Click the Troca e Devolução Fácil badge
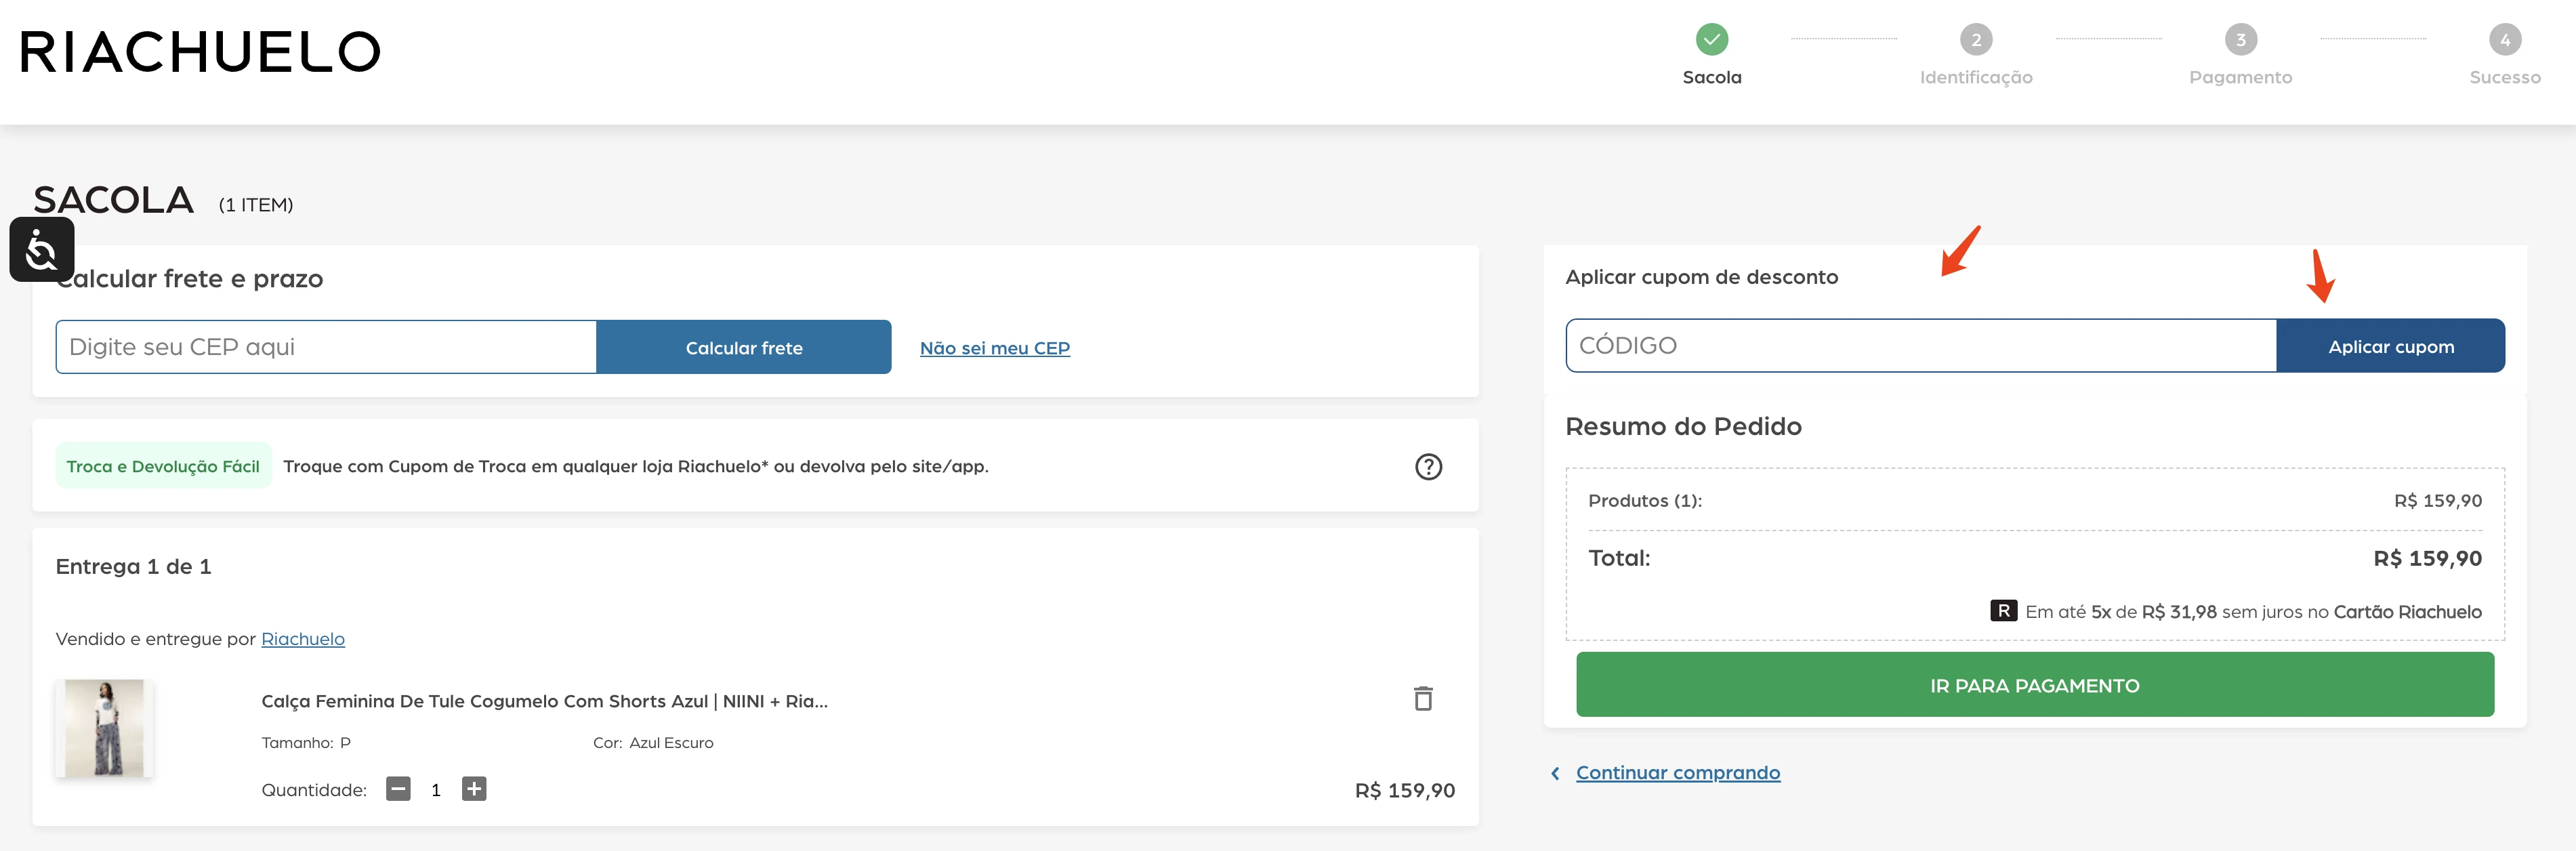 coord(163,466)
